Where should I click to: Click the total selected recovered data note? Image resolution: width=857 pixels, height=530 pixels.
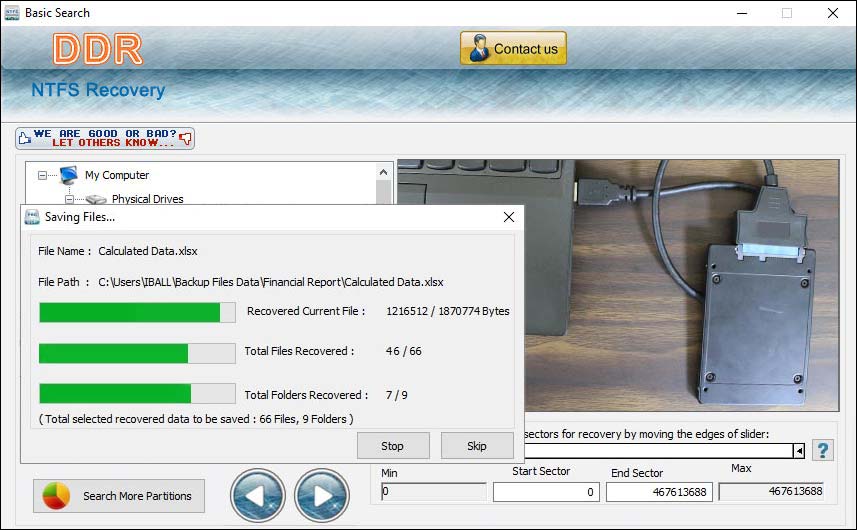click(x=196, y=419)
